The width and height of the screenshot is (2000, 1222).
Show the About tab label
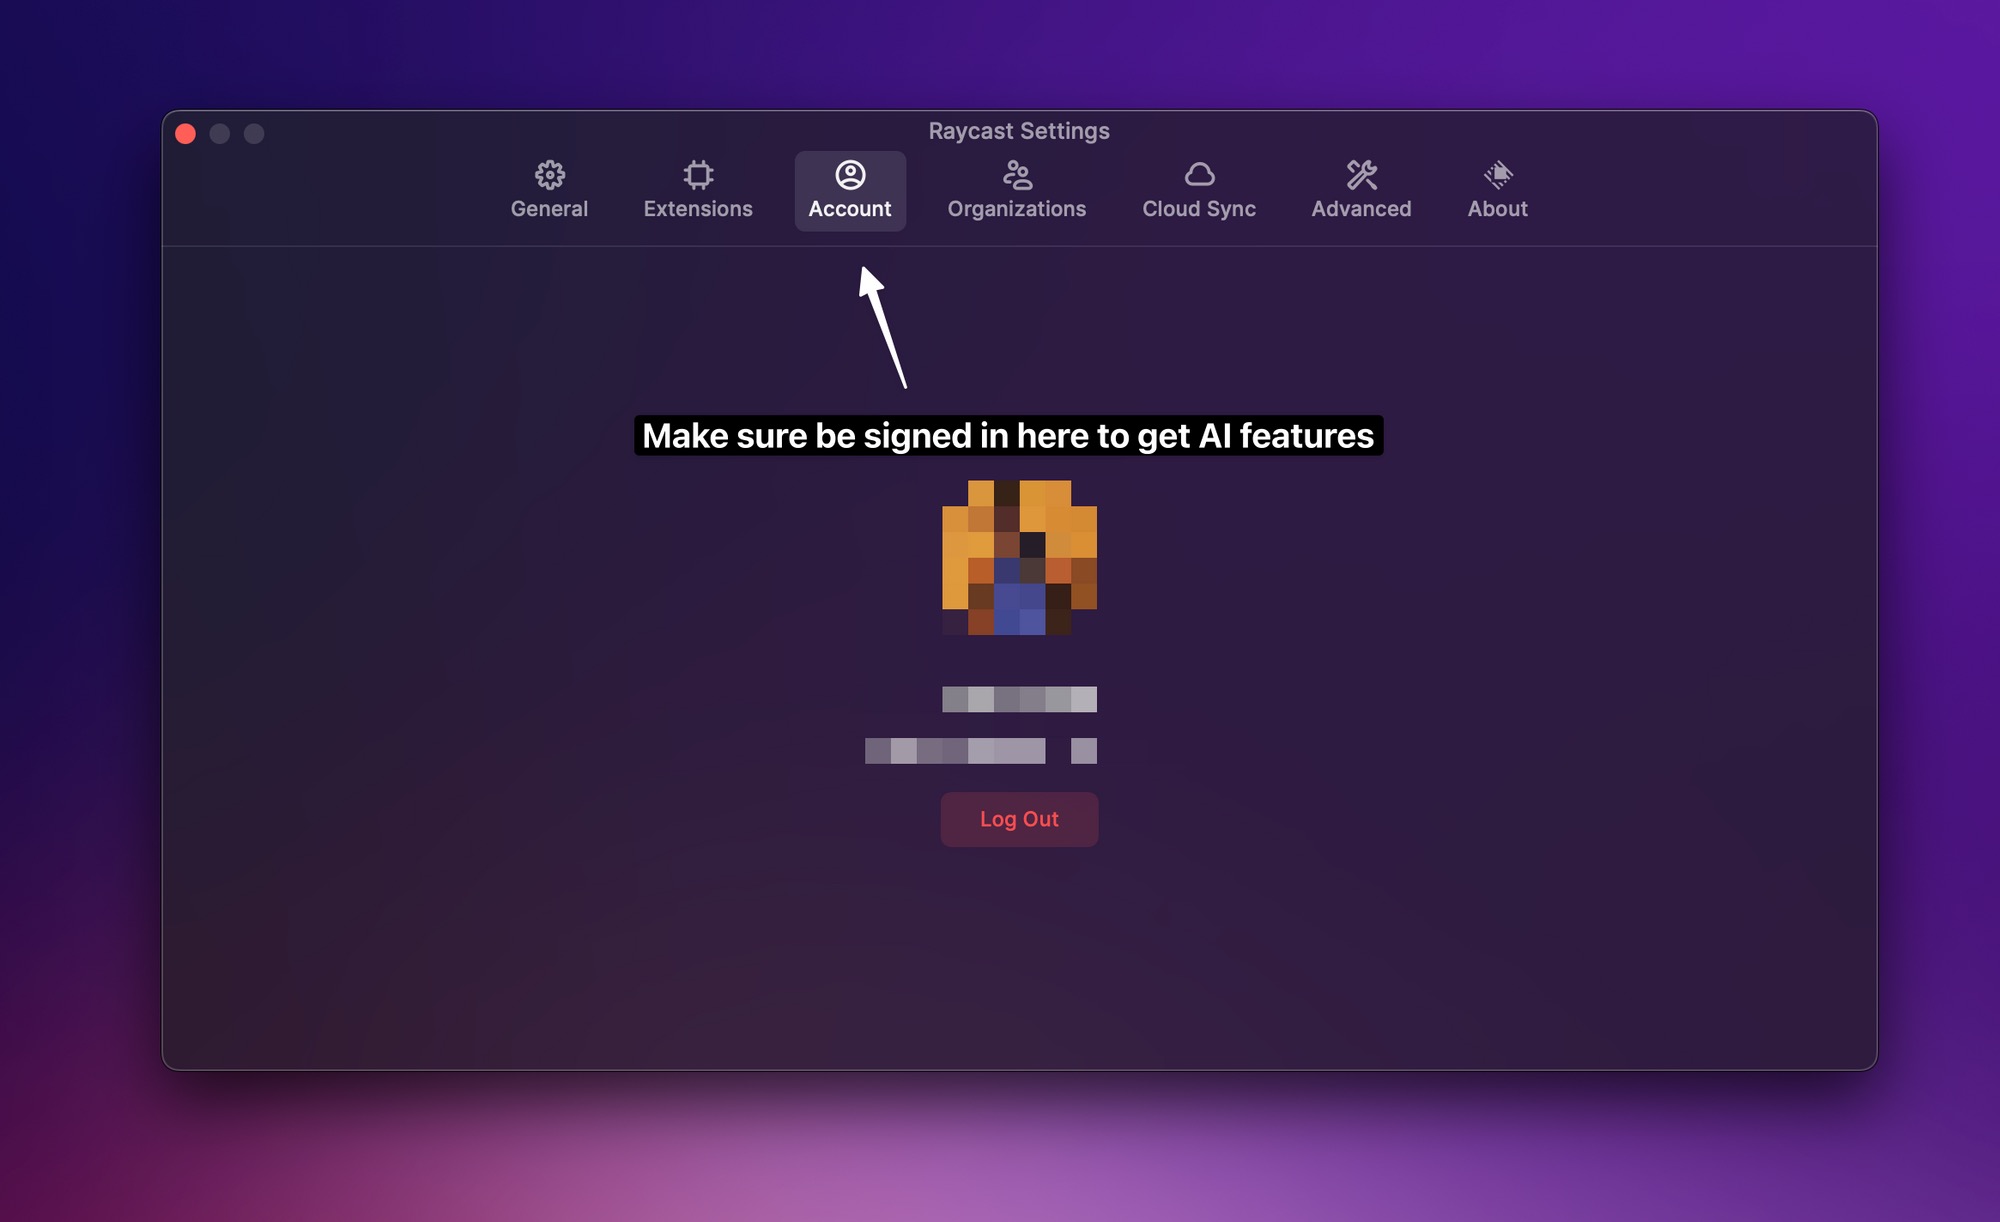[x=1497, y=209]
